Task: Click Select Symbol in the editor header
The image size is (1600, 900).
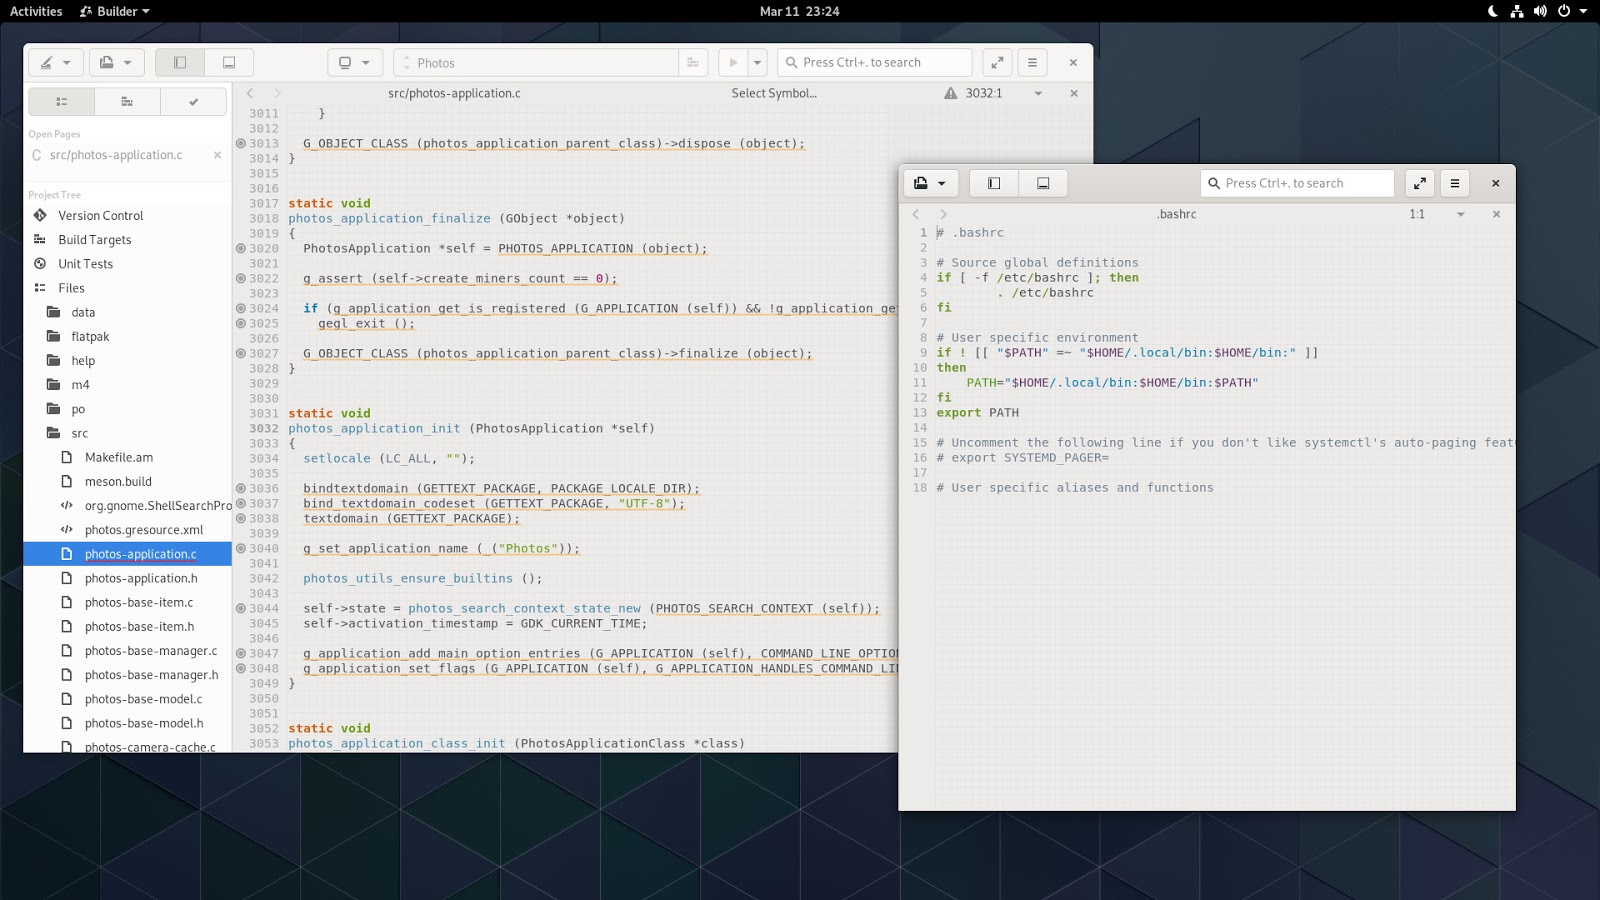Action: pyautogui.click(x=775, y=93)
